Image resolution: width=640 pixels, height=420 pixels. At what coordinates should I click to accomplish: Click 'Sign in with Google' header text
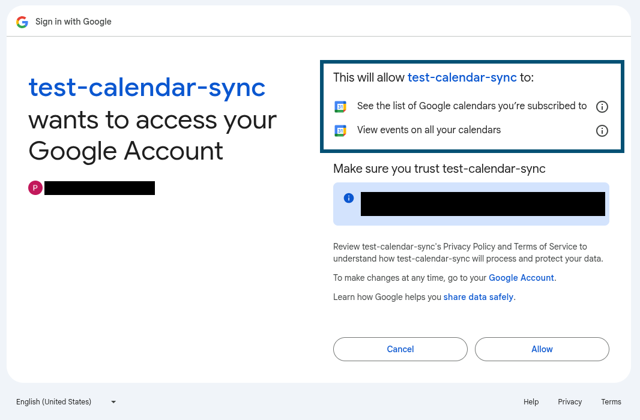[x=73, y=22]
